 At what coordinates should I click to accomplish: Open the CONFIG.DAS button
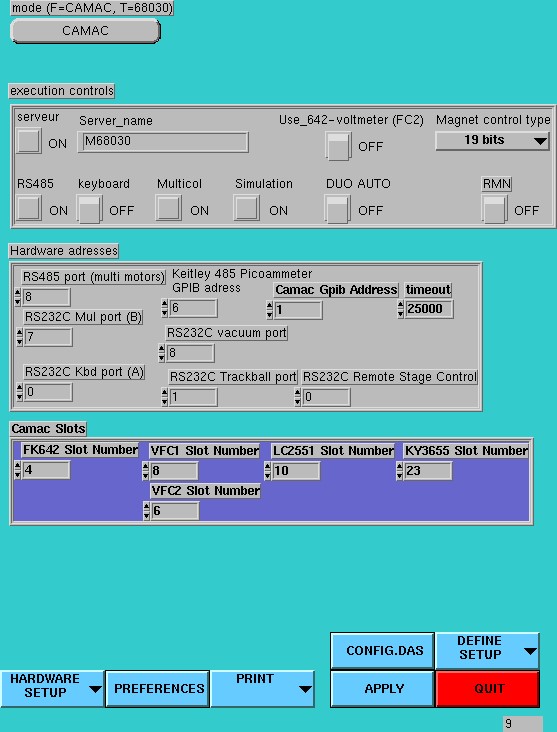(x=382, y=650)
